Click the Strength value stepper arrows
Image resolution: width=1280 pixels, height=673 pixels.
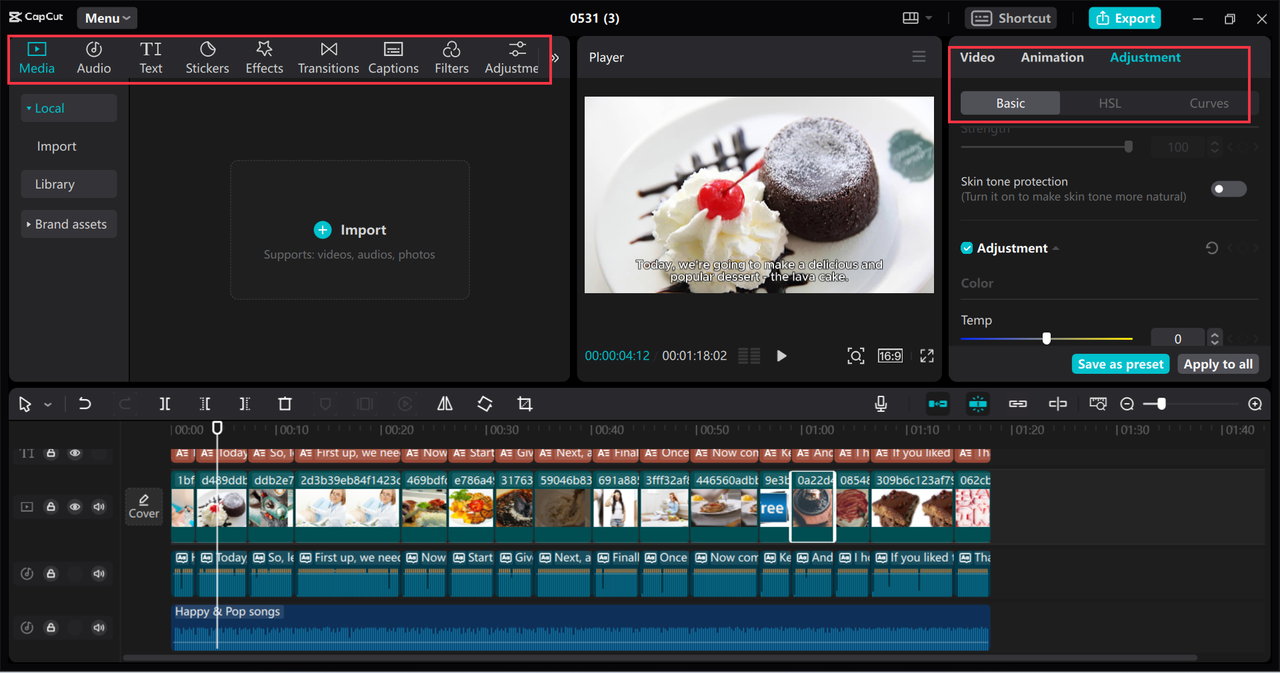coord(1215,147)
